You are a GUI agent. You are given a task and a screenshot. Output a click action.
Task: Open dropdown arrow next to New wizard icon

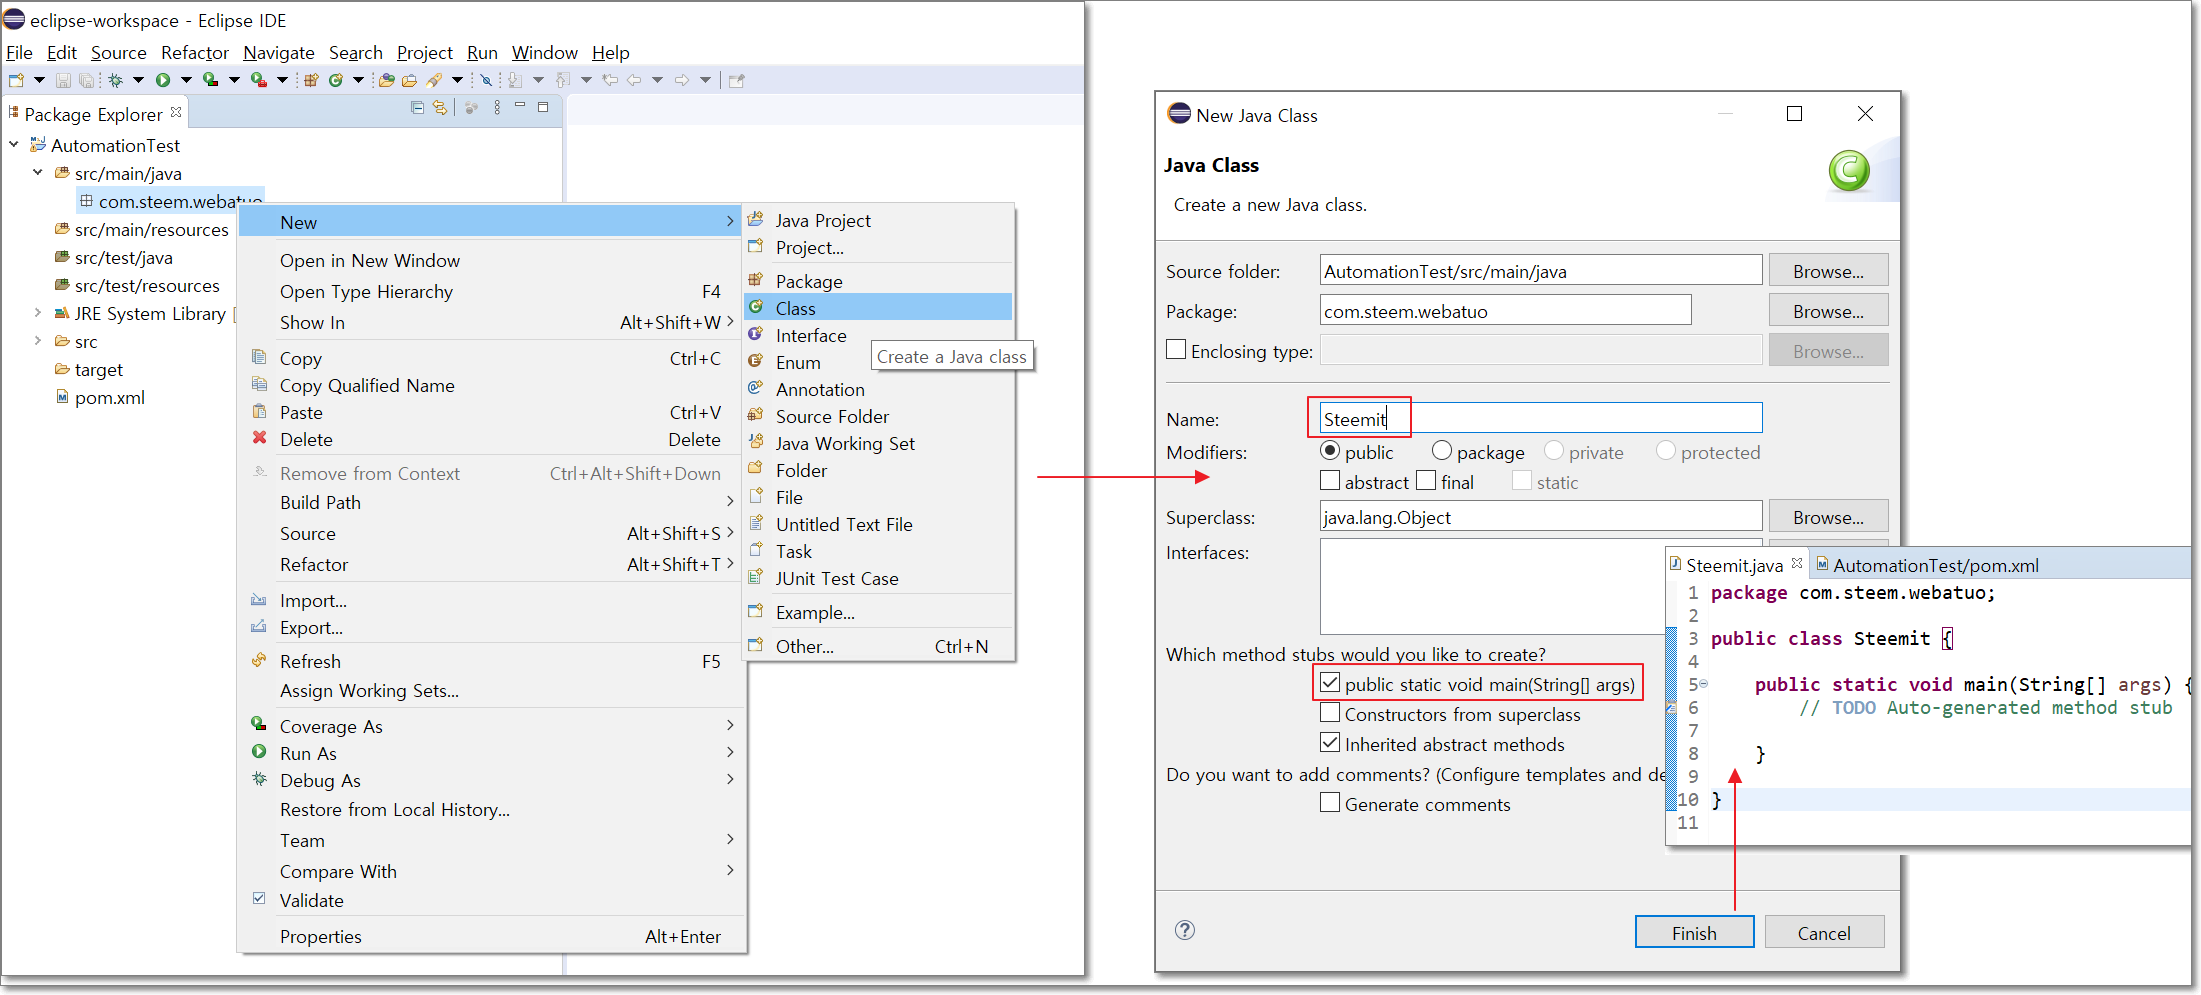click(40, 80)
